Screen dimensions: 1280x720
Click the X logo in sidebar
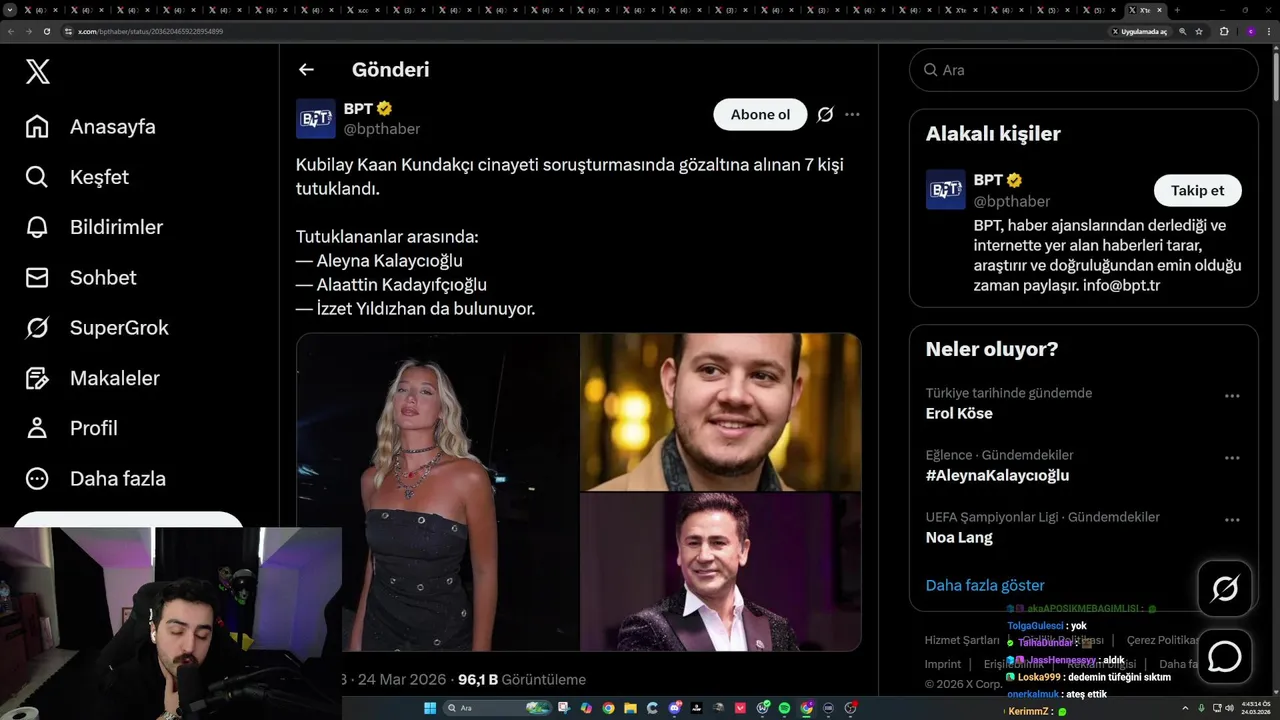(38, 71)
